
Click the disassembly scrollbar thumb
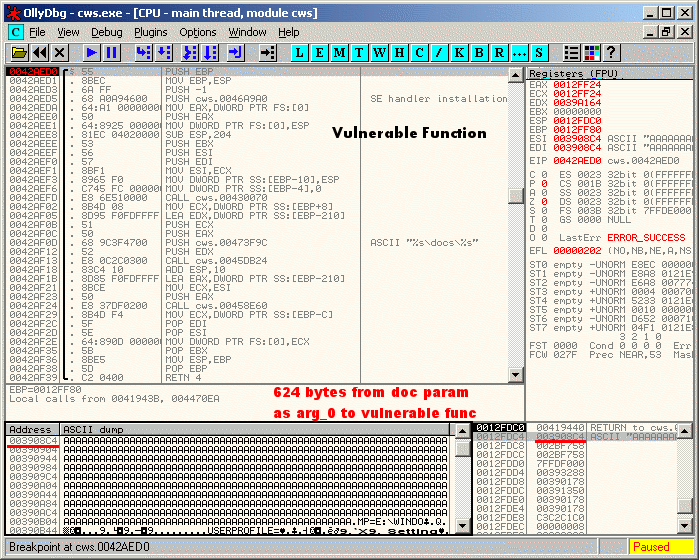(516, 195)
